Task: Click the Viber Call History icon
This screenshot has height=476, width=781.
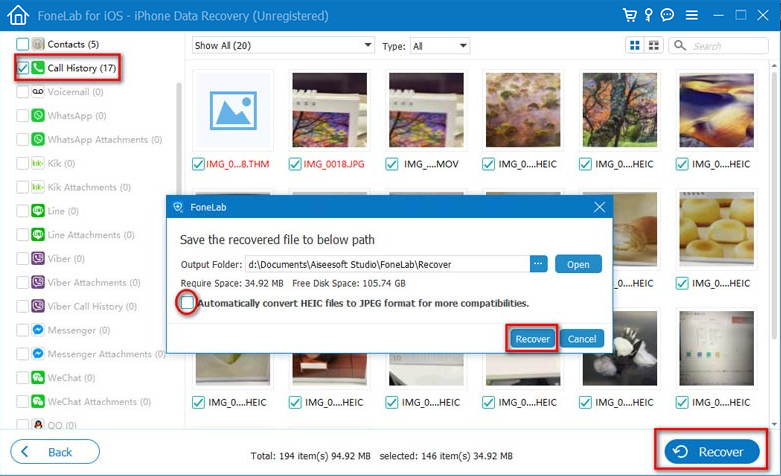Action: coord(38,306)
